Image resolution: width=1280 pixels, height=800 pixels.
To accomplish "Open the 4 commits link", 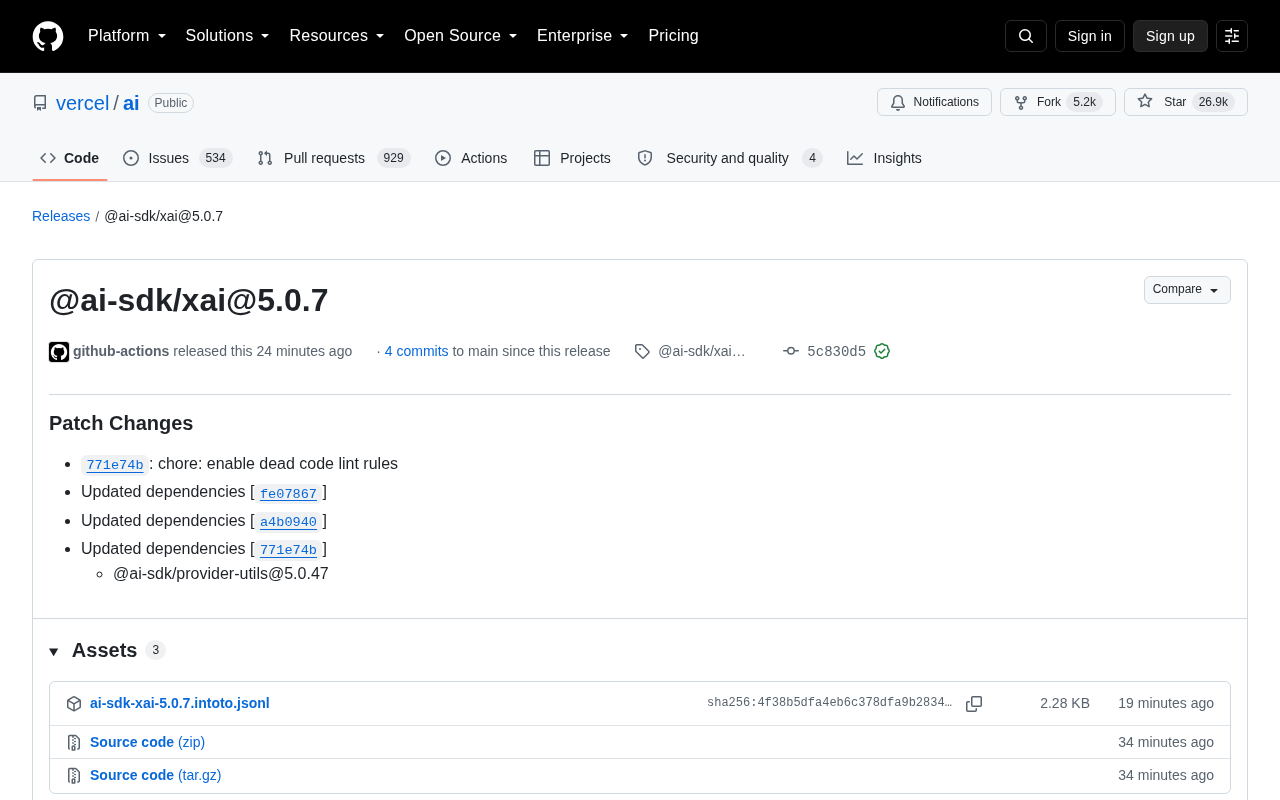I will (x=416, y=351).
